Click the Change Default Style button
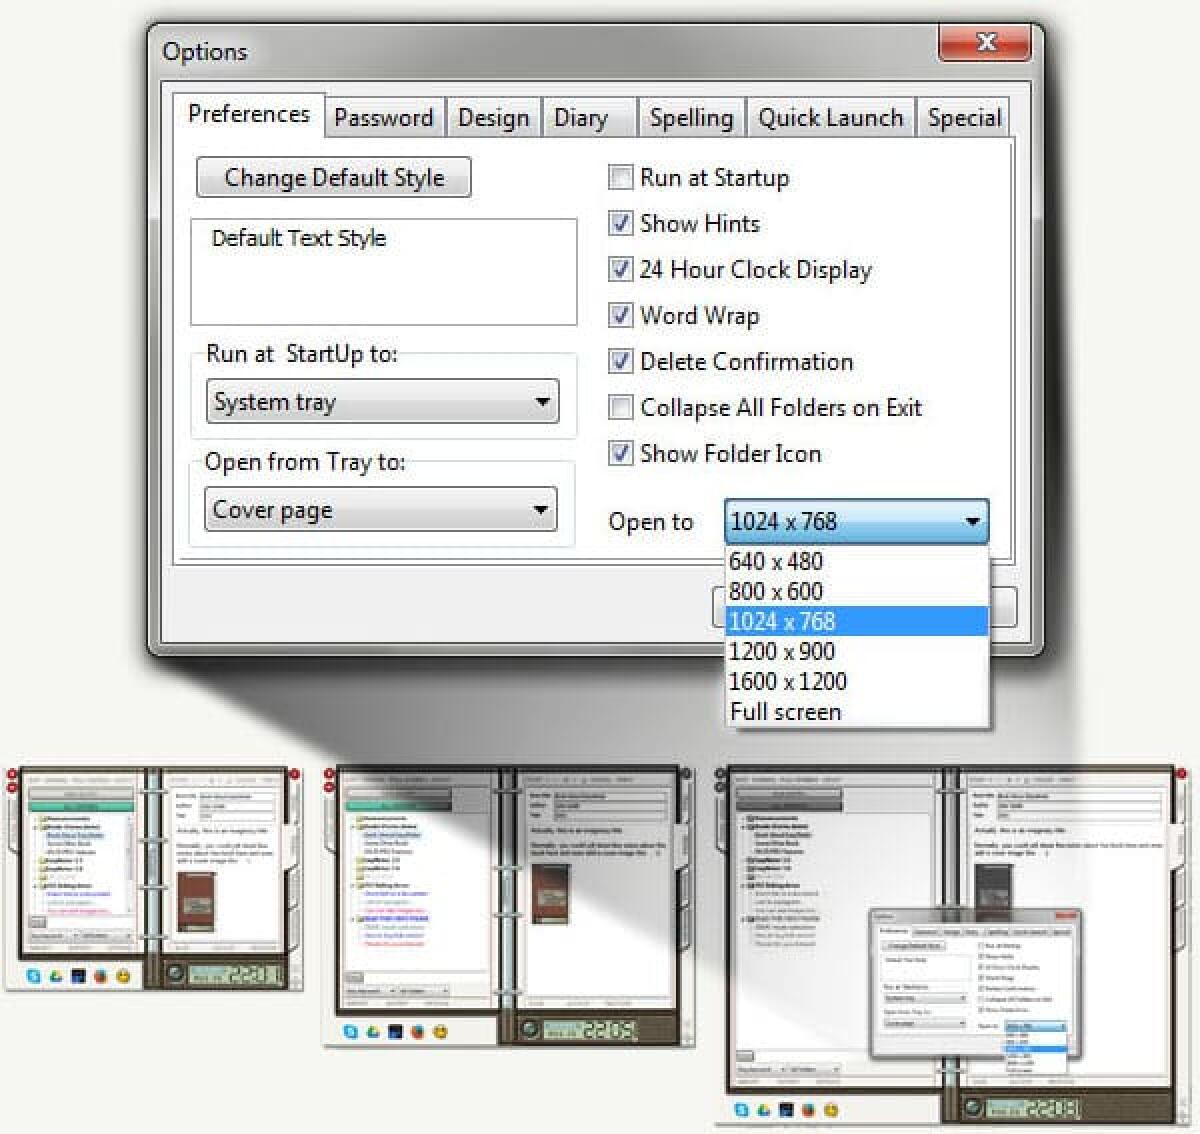 pos(333,177)
